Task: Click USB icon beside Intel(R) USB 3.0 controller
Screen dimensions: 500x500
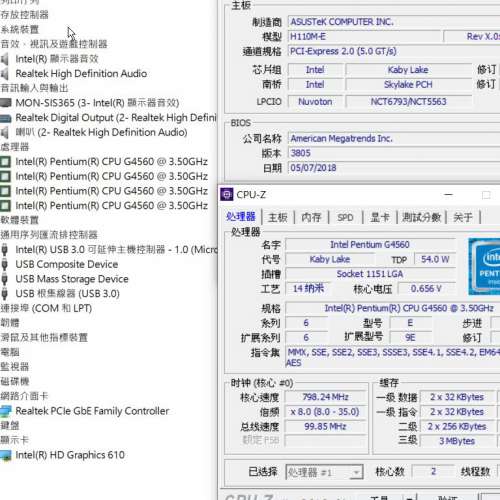Action: (x=4, y=250)
